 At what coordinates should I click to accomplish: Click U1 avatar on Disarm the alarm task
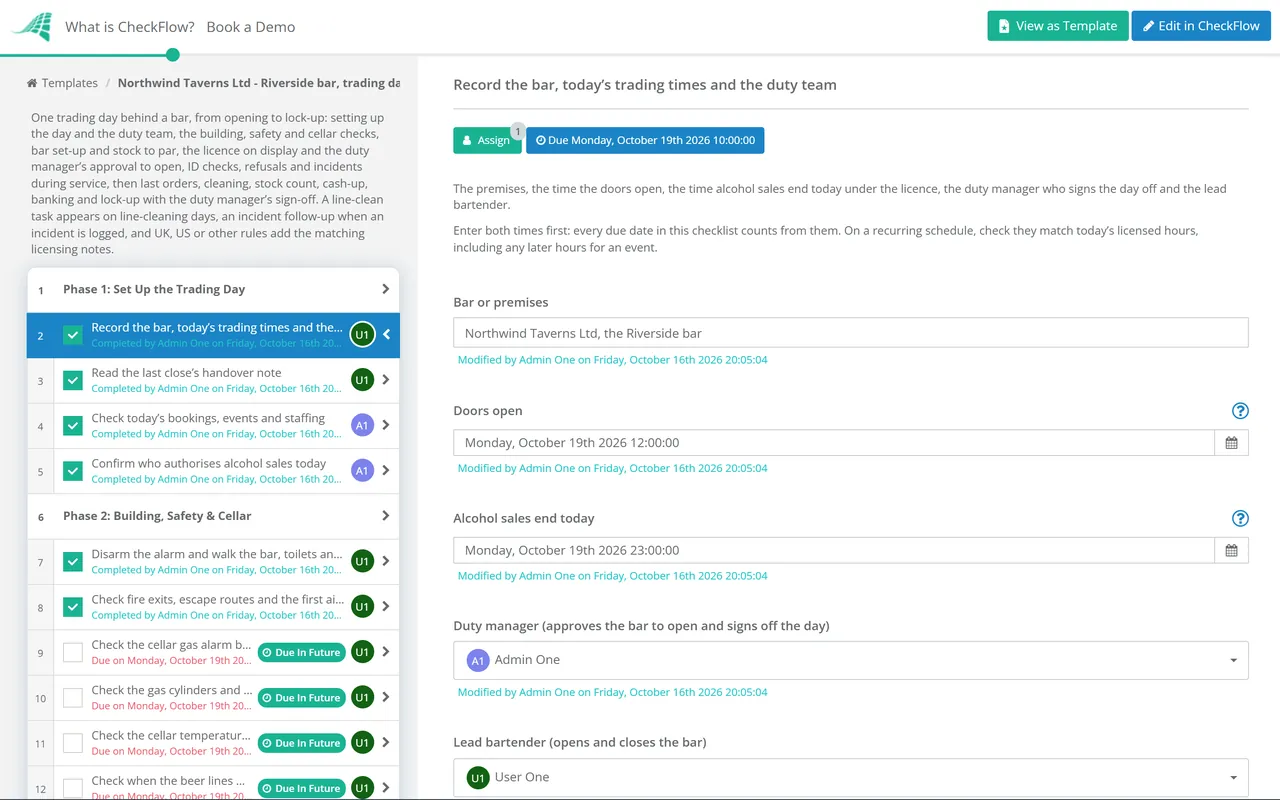tap(362, 561)
